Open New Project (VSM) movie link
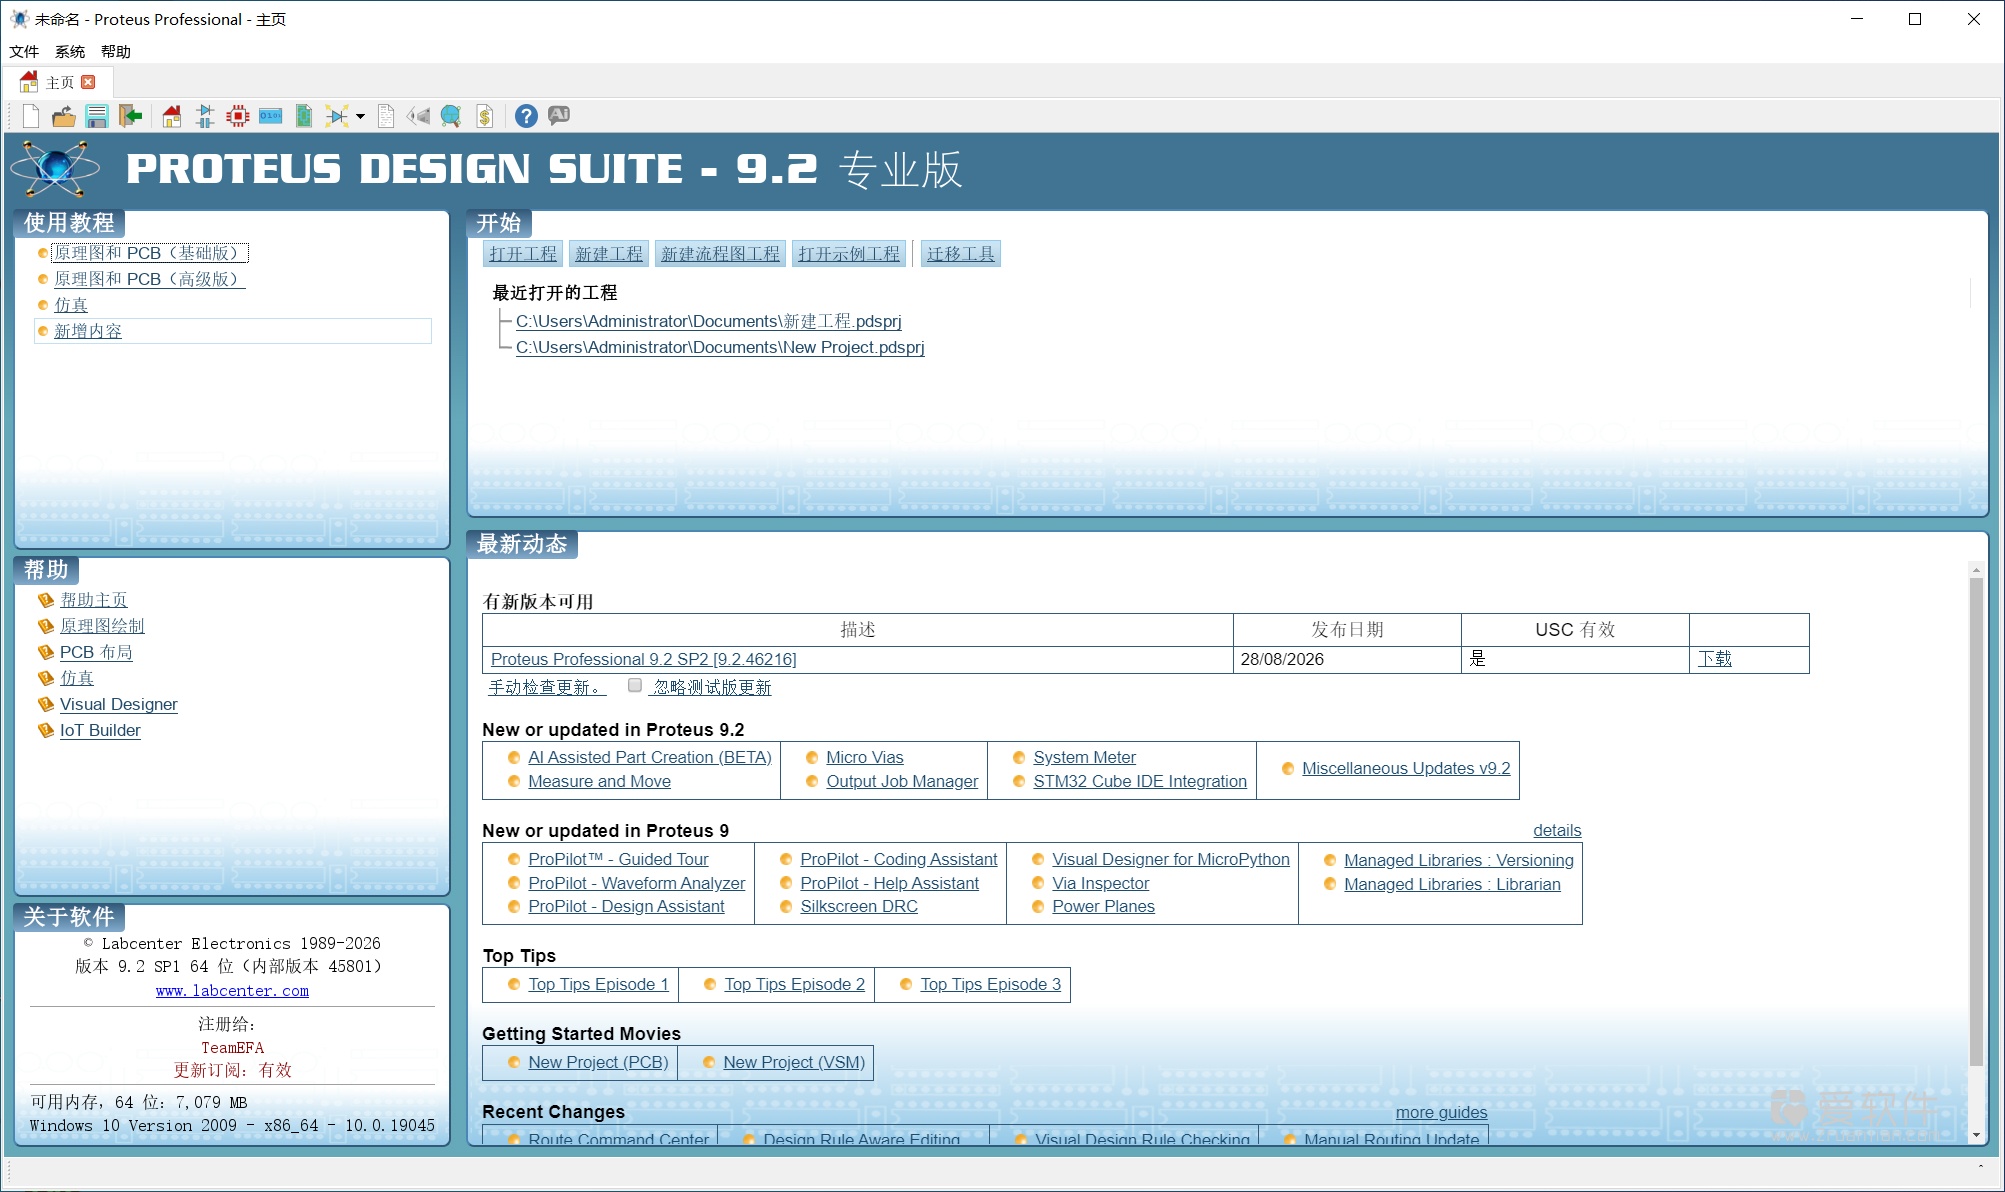Screen dimensions: 2005x1192 coord(794,1062)
